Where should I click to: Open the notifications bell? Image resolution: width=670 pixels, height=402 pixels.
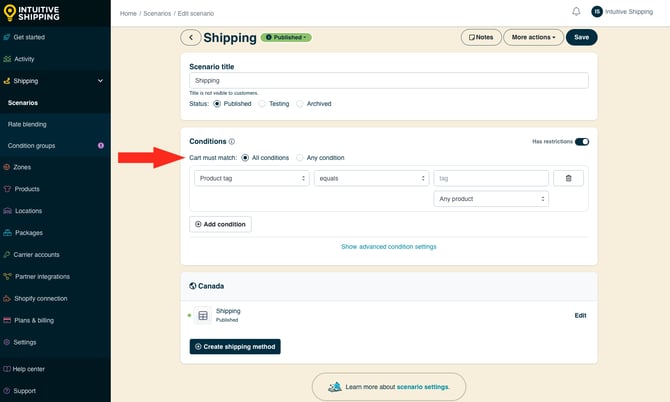[x=576, y=12]
